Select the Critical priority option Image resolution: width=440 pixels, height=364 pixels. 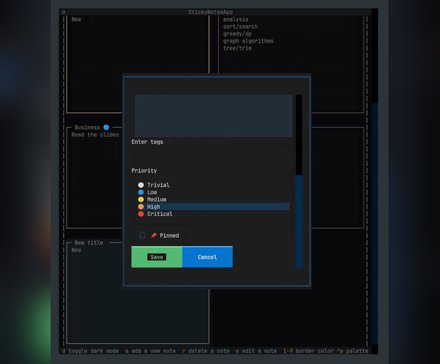click(x=213, y=214)
